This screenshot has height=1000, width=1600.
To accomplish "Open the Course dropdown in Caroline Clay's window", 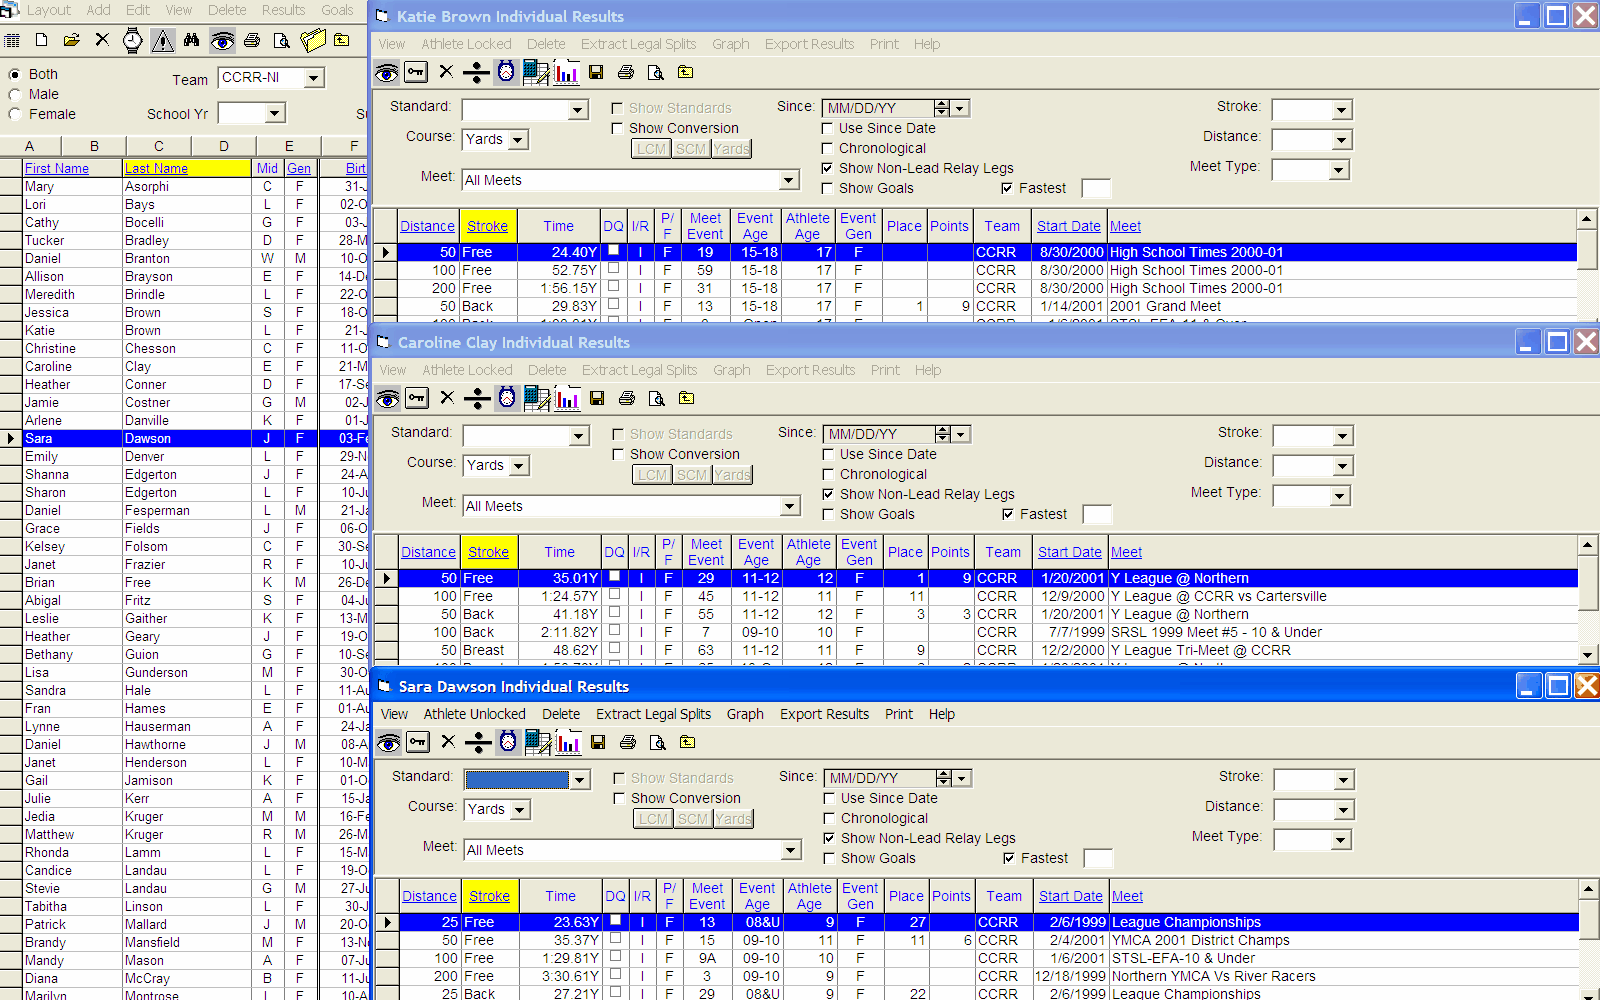I will [x=516, y=465].
